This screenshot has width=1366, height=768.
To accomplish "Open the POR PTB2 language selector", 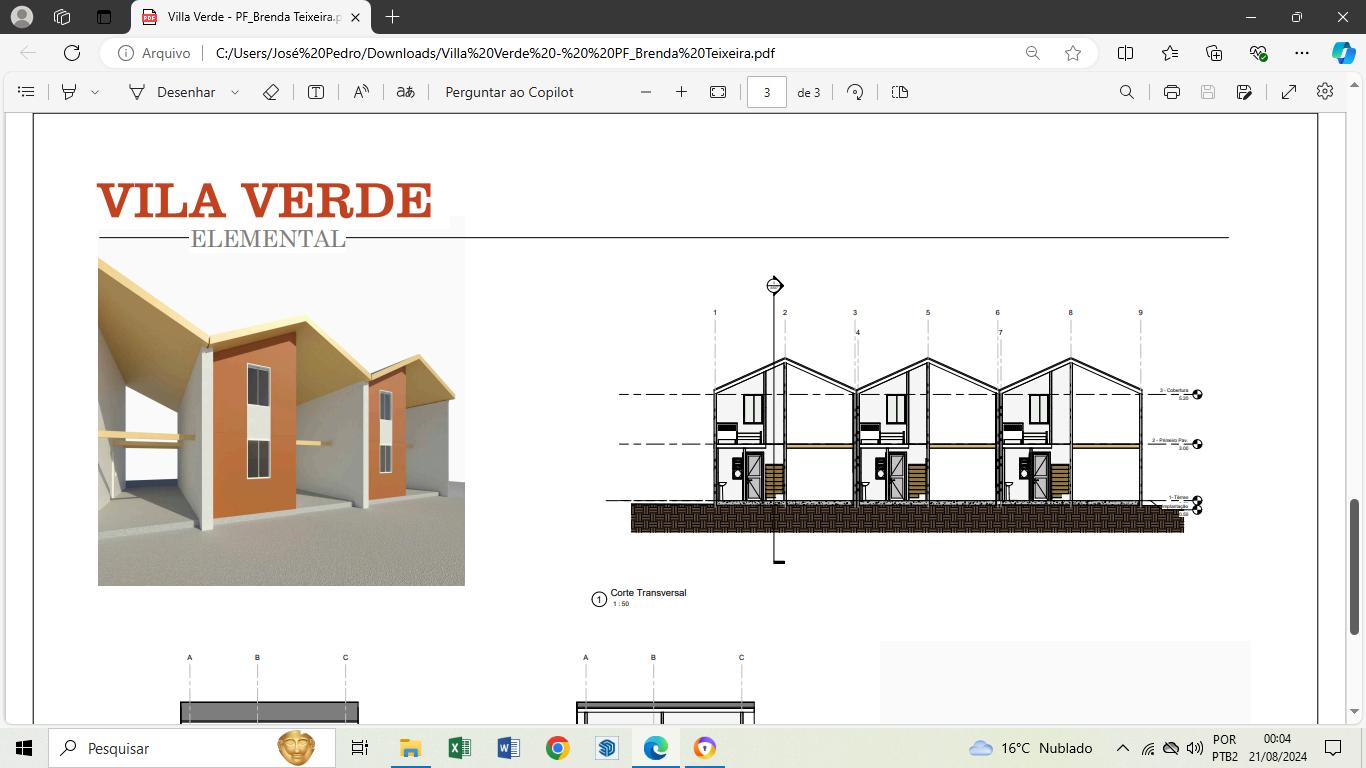I will (x=1225, y=748).
